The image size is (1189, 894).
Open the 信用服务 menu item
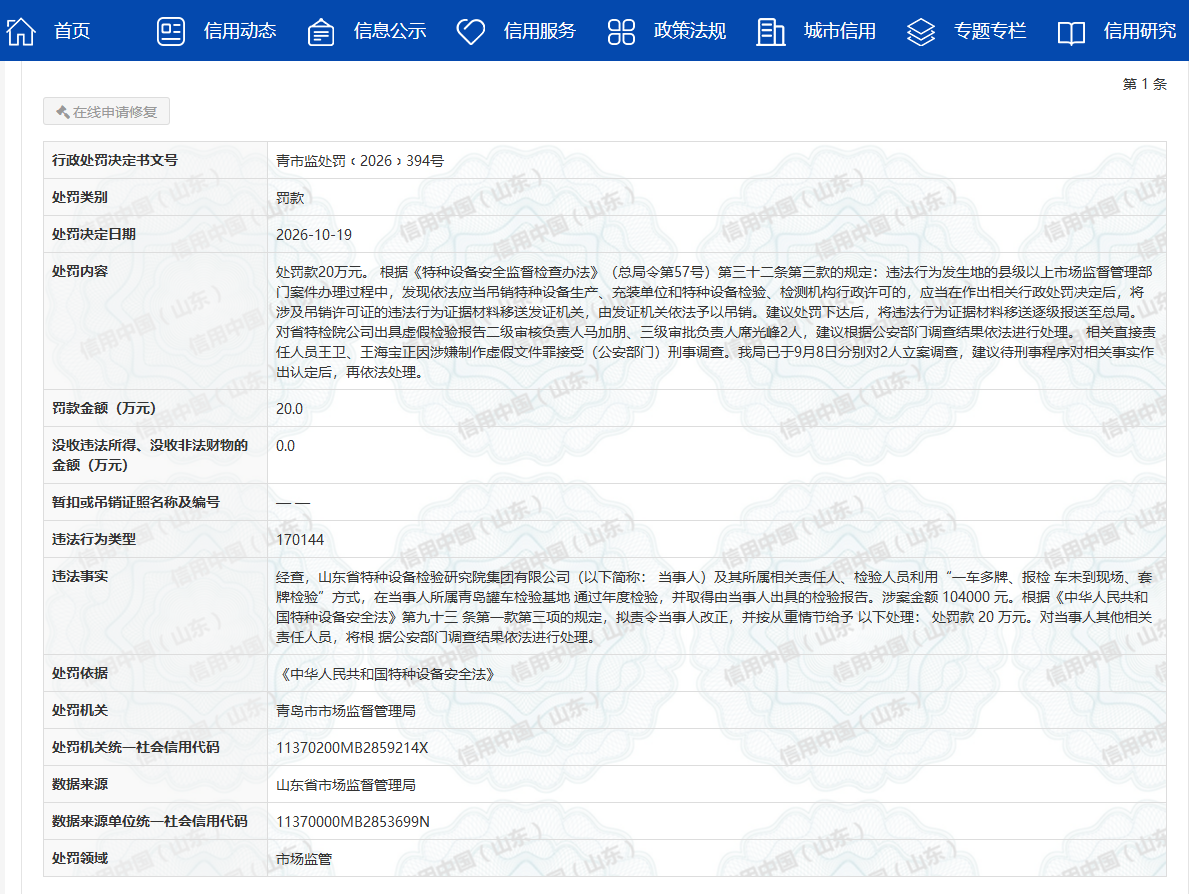click(x=540, y=31)
